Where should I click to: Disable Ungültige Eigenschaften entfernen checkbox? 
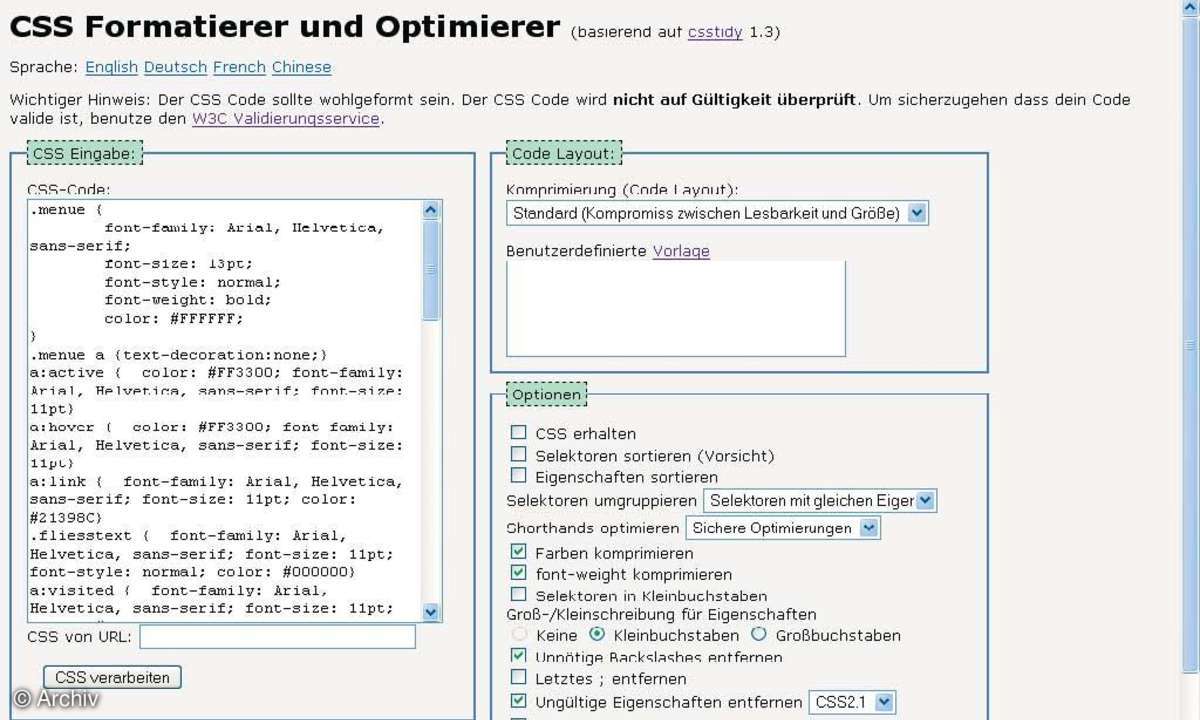tap(518, 701)
